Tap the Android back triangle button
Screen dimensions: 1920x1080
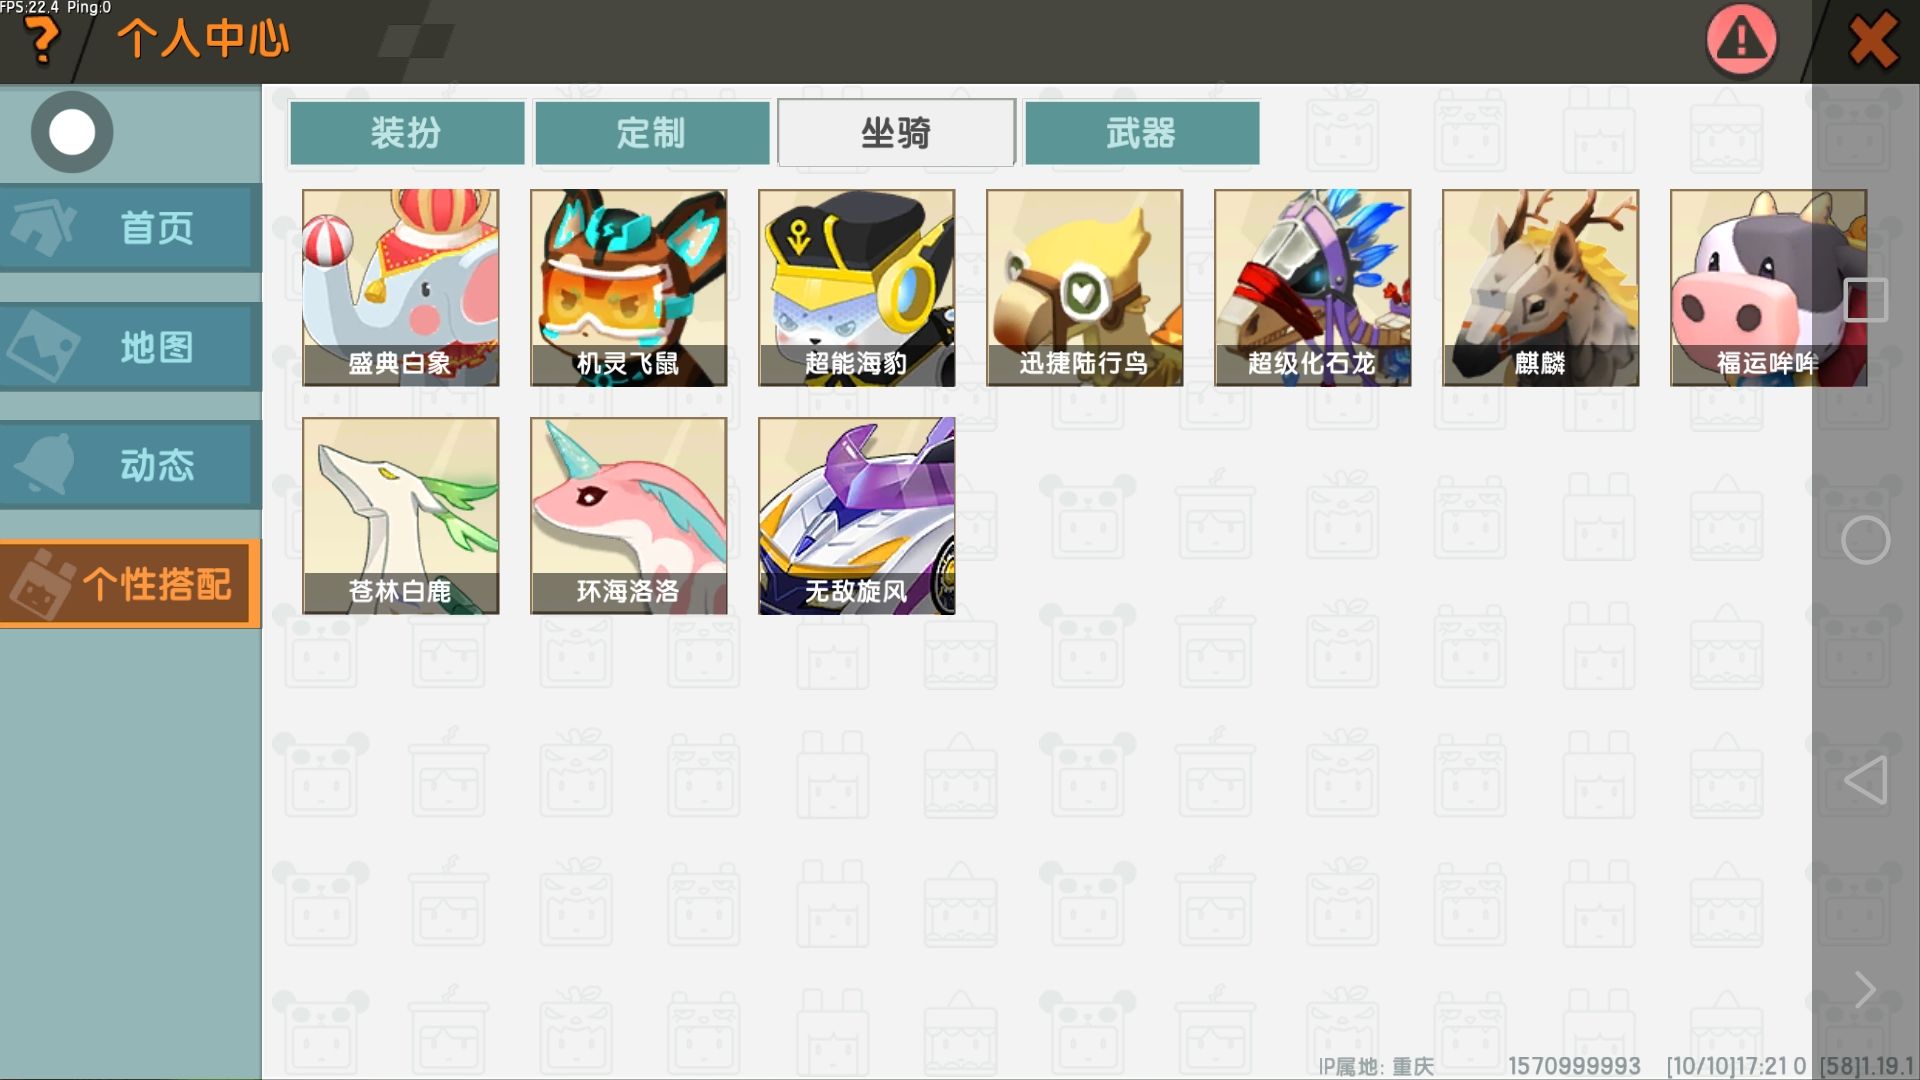point(1866,780)
